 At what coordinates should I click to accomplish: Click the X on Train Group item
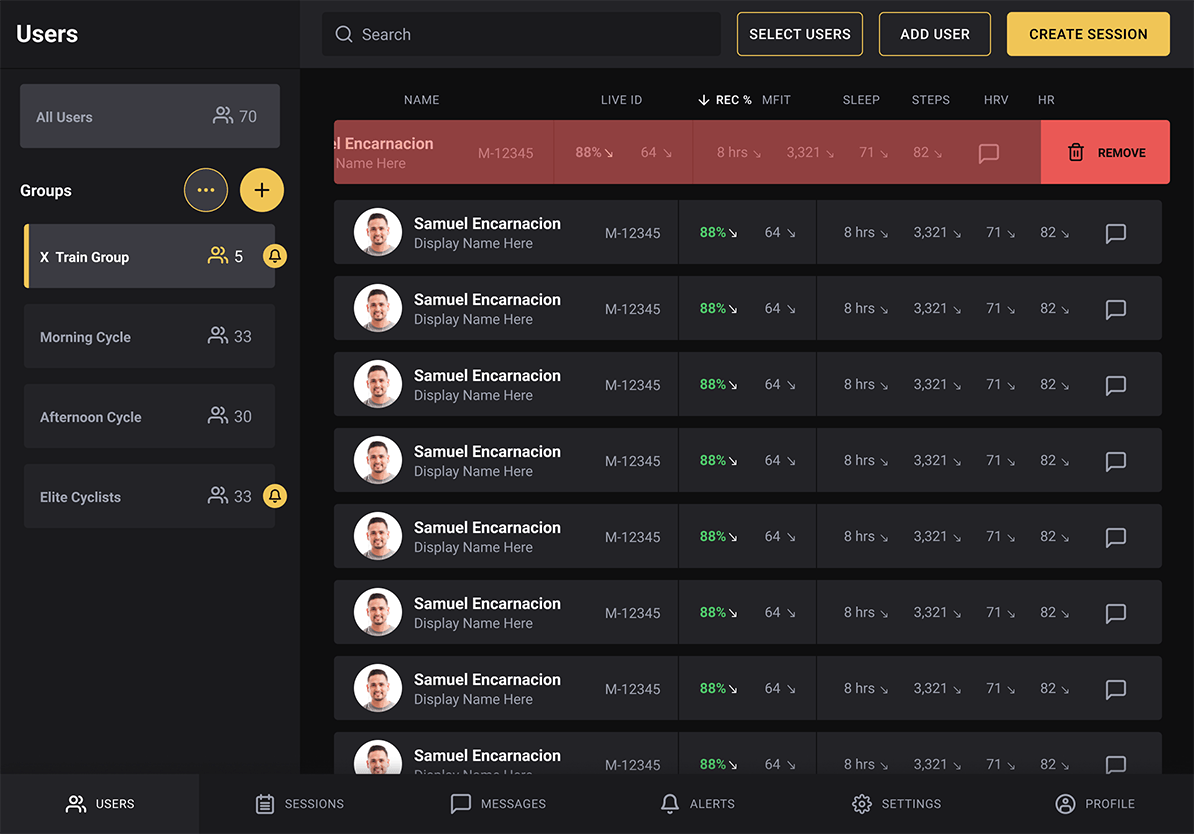click(44, 257)
